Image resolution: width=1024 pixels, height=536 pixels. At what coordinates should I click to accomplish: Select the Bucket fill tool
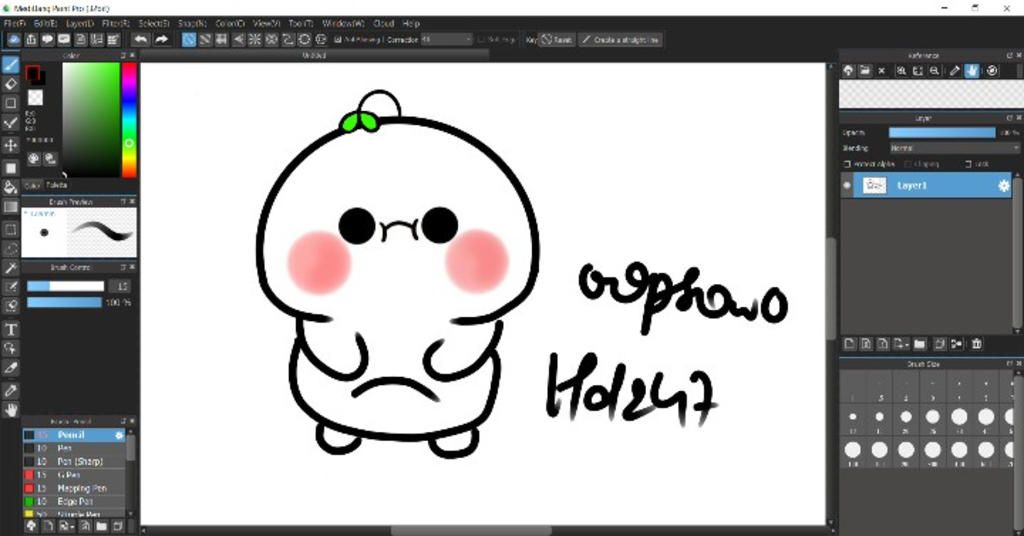(x=10, y=187)
